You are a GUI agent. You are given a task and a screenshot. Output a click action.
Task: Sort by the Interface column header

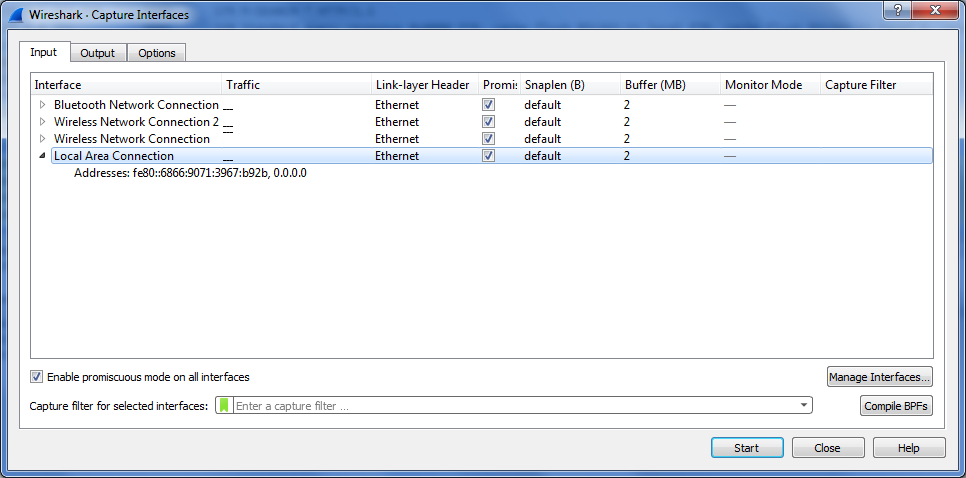click(126, 85)
